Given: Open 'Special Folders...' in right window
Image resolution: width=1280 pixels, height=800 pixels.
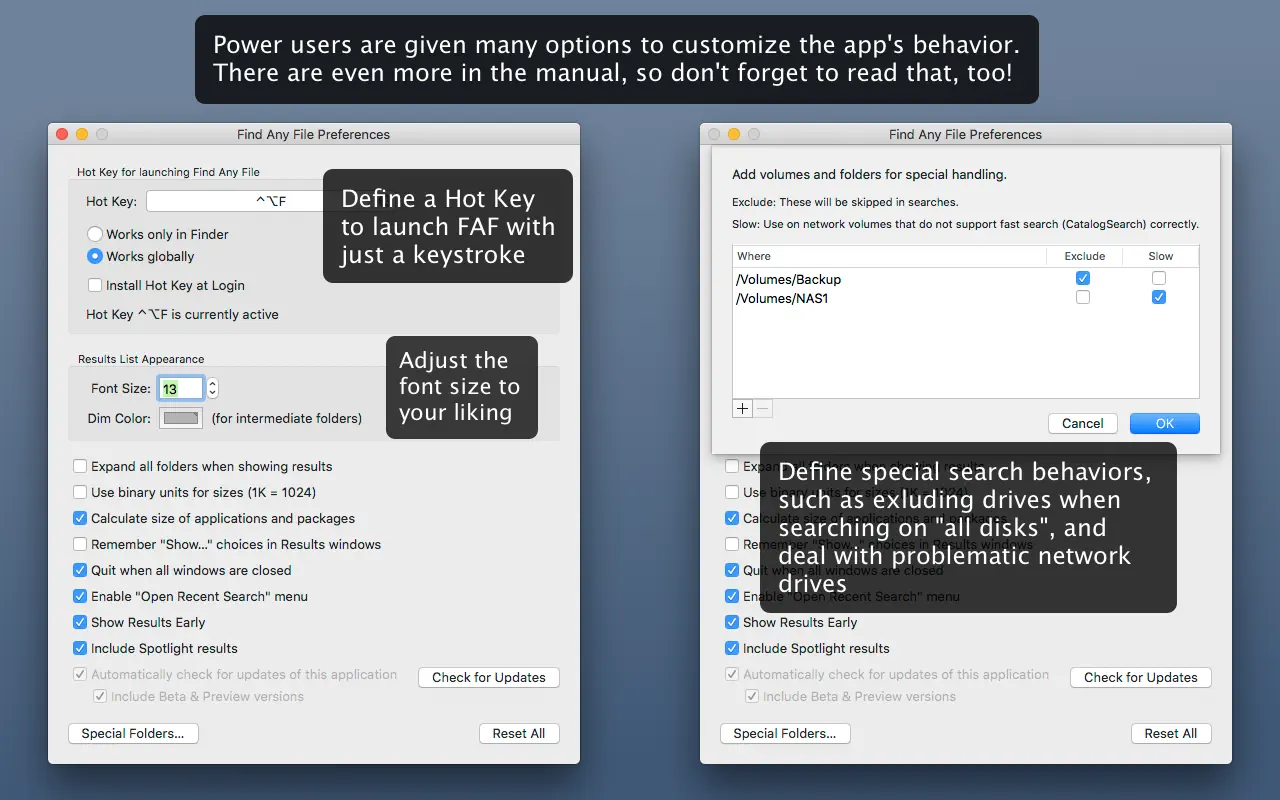Looking at the screenshot, I should [785, 733].
